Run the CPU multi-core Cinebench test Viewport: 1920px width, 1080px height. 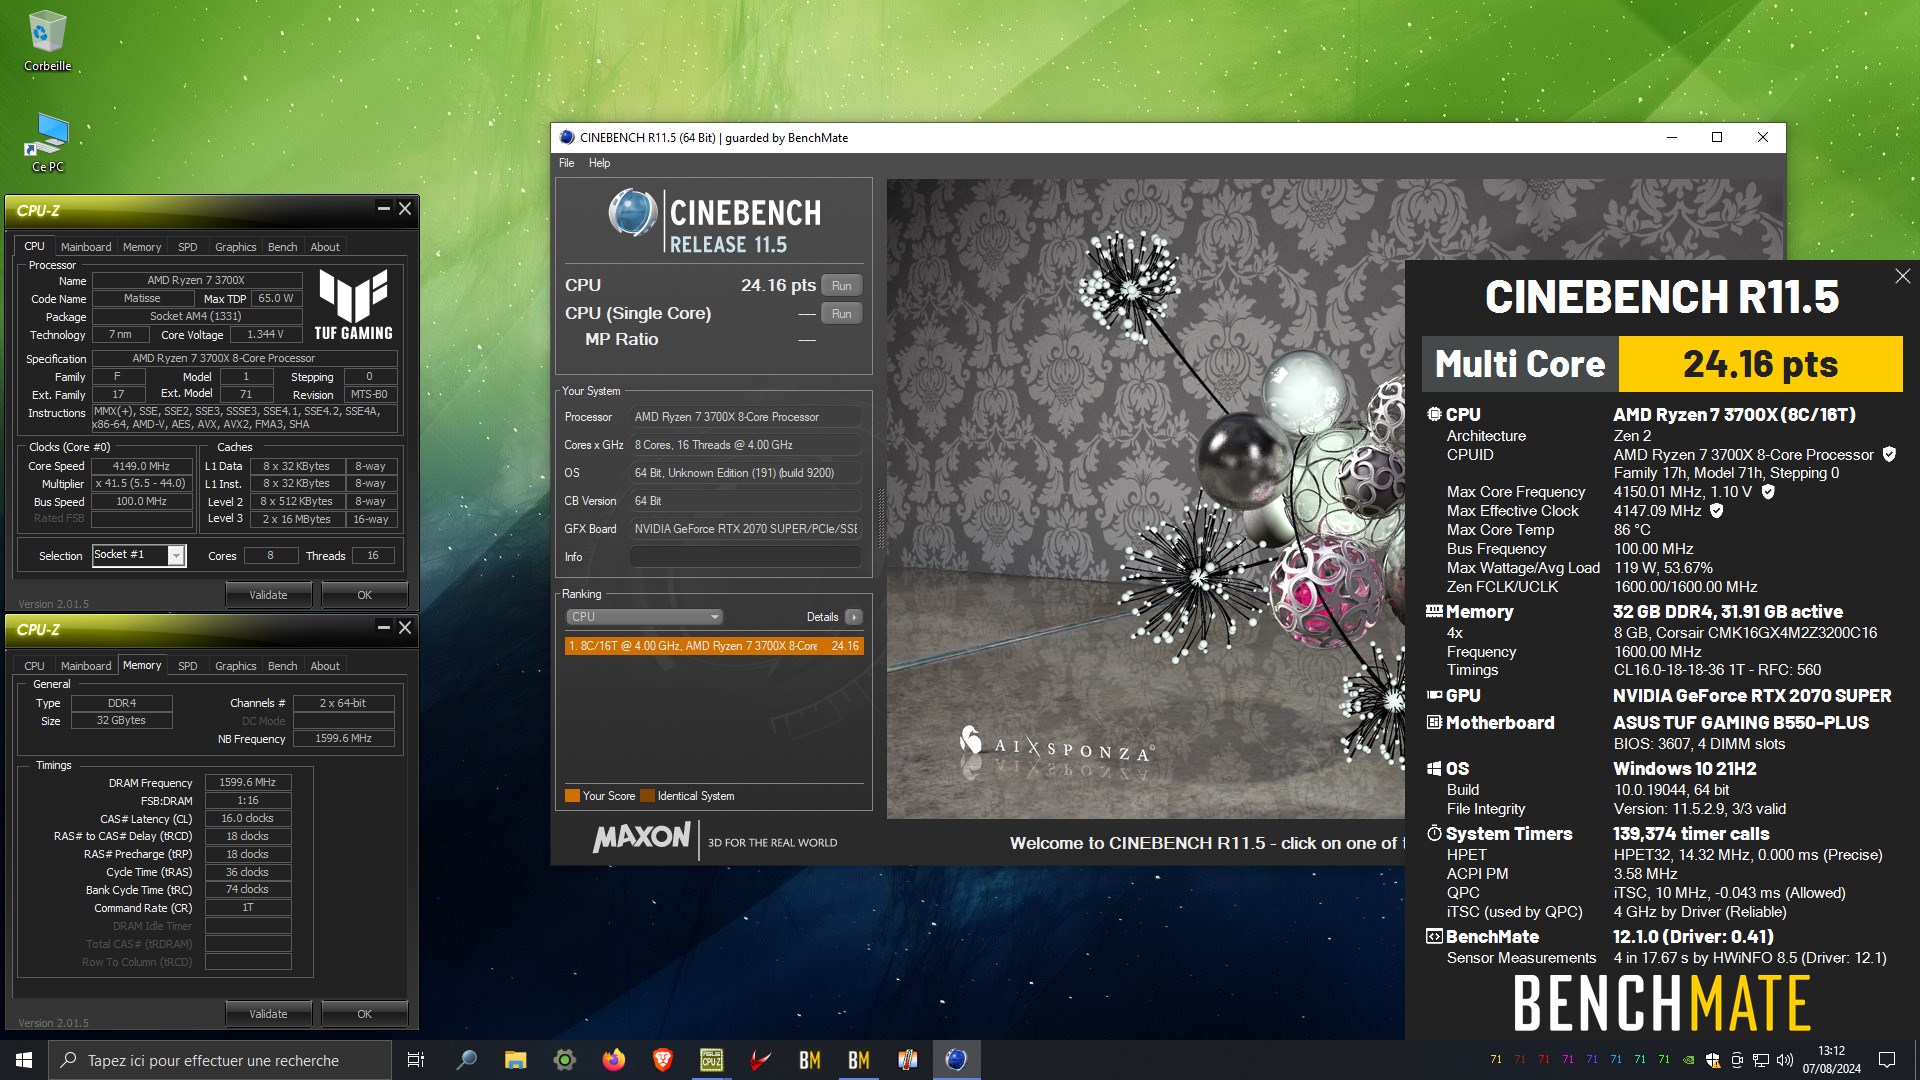tap(841, 286)
